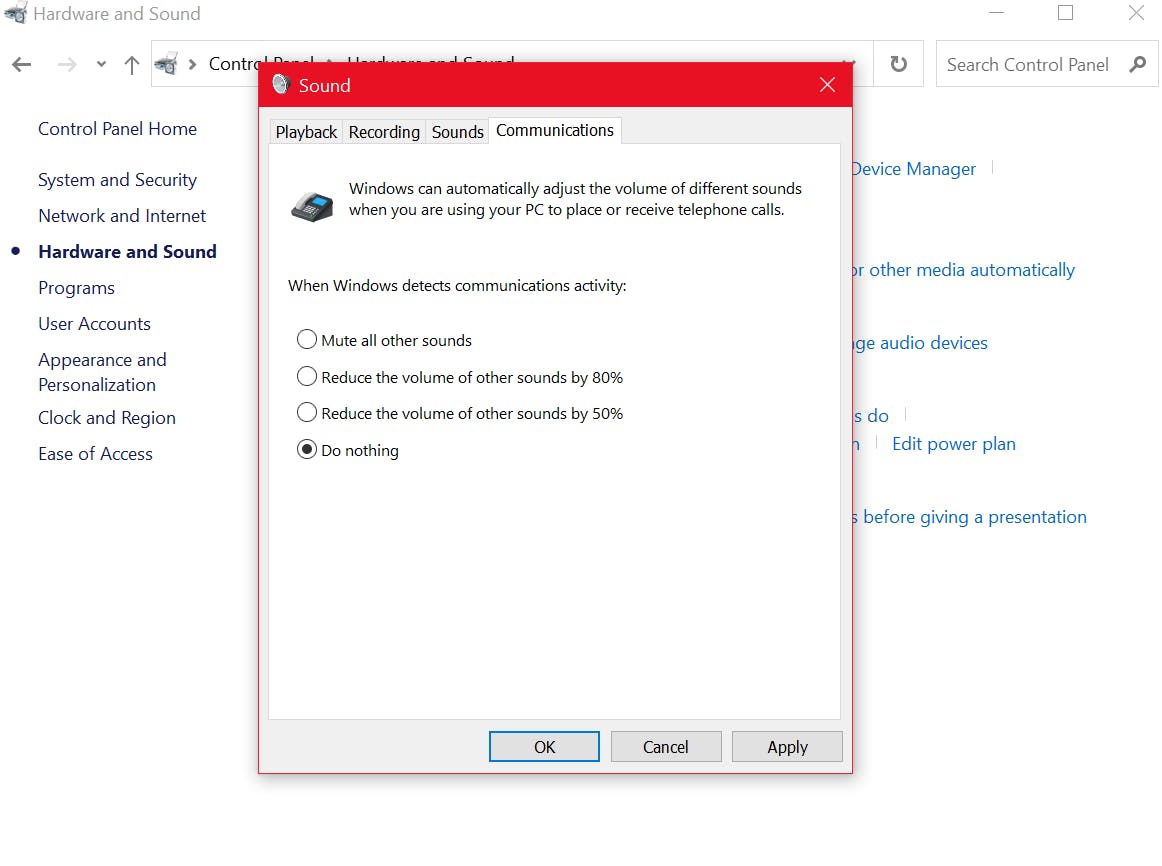Open Control Panel Home
Viewport: 1162px width, 866px height.
tap(117, 129)
